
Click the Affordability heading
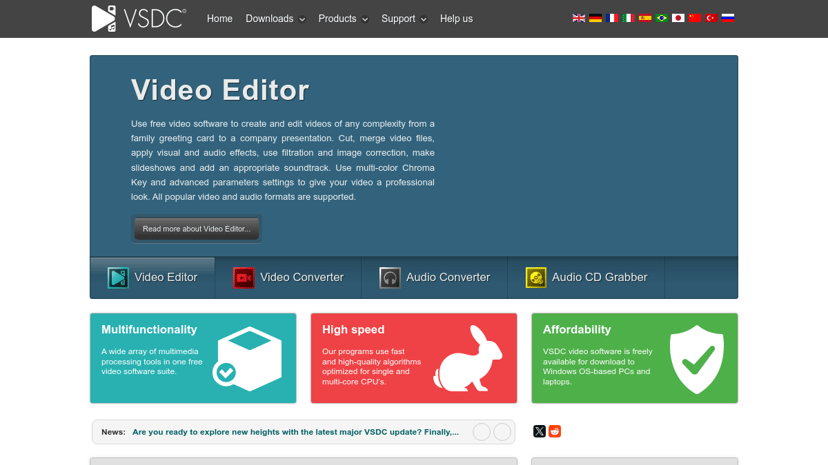tap(577, 329)
